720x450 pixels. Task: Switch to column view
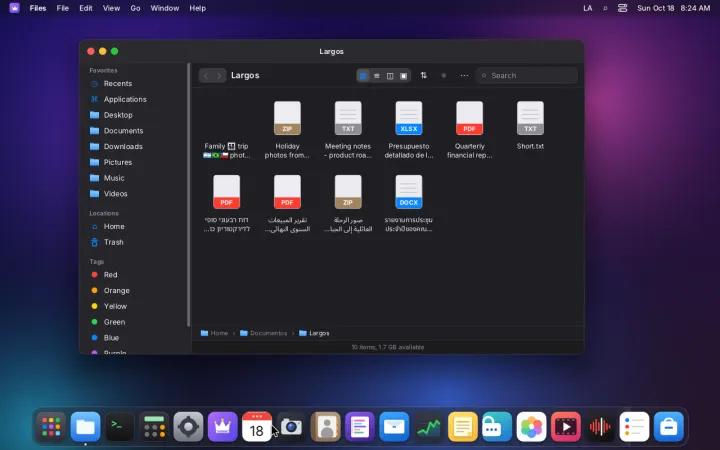[x=390, y=76]
